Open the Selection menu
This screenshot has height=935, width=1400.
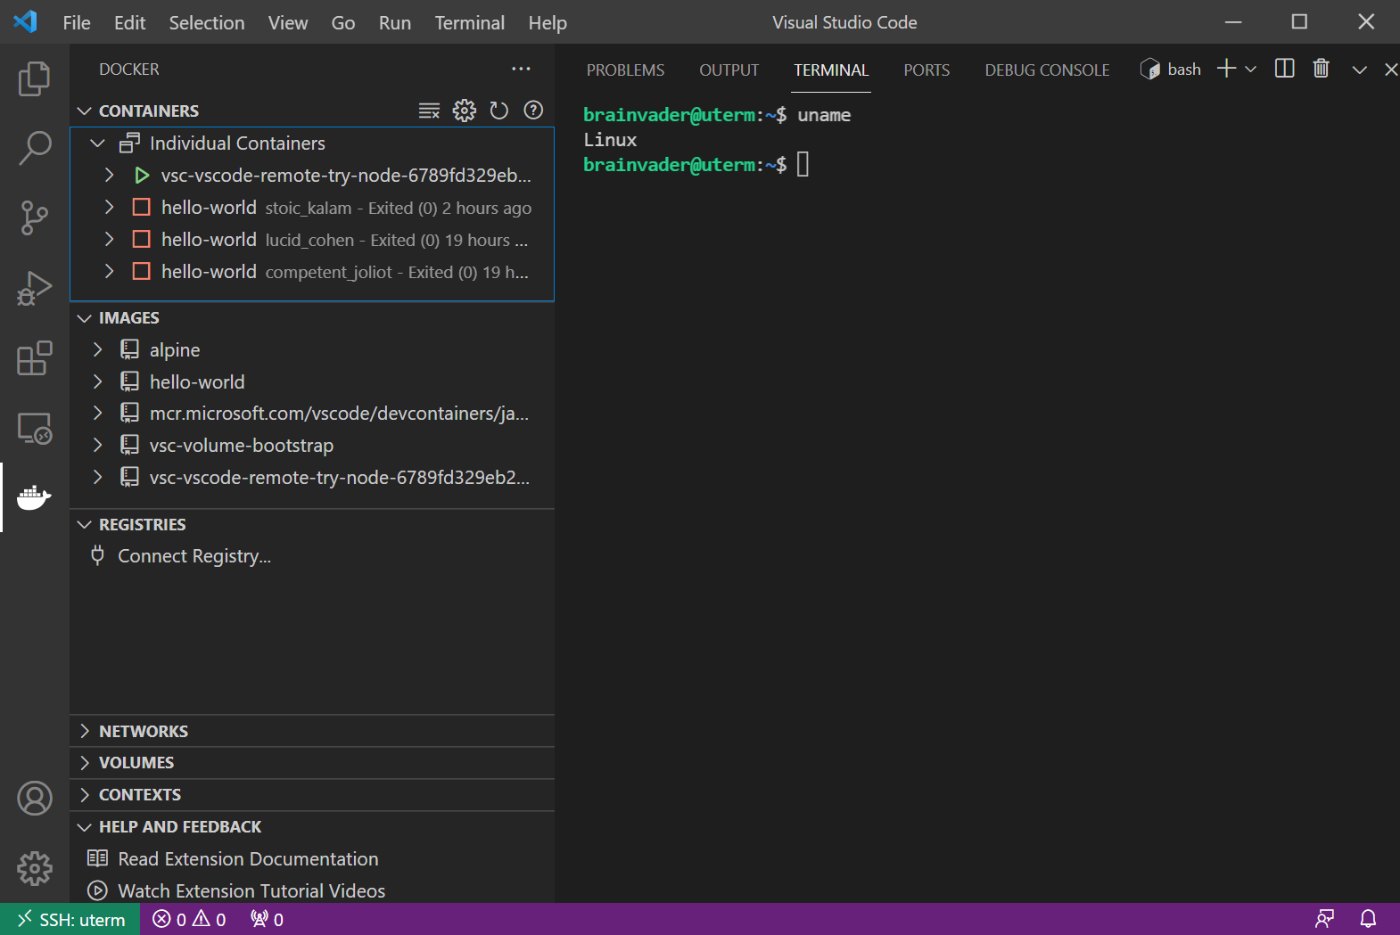point(206,22)
